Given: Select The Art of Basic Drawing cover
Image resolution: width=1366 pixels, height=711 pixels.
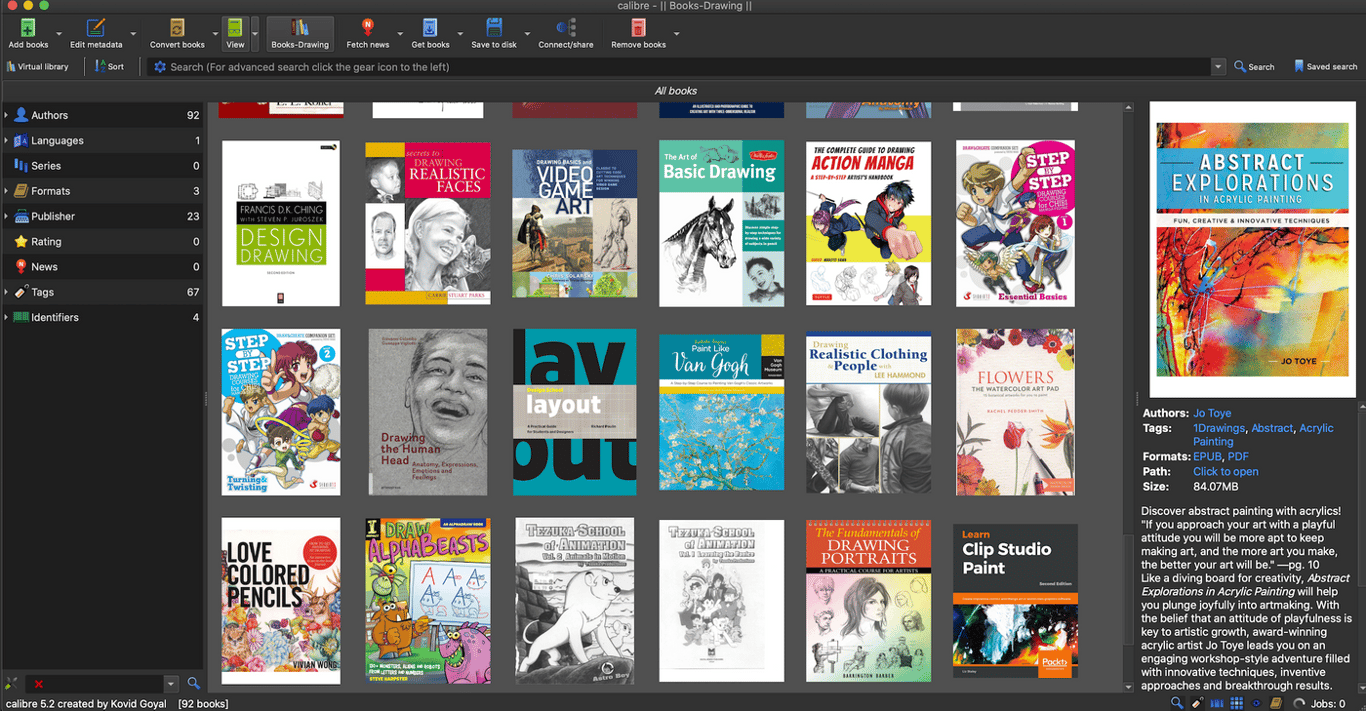Looking at the screenshot, I should tap(721, 223).
